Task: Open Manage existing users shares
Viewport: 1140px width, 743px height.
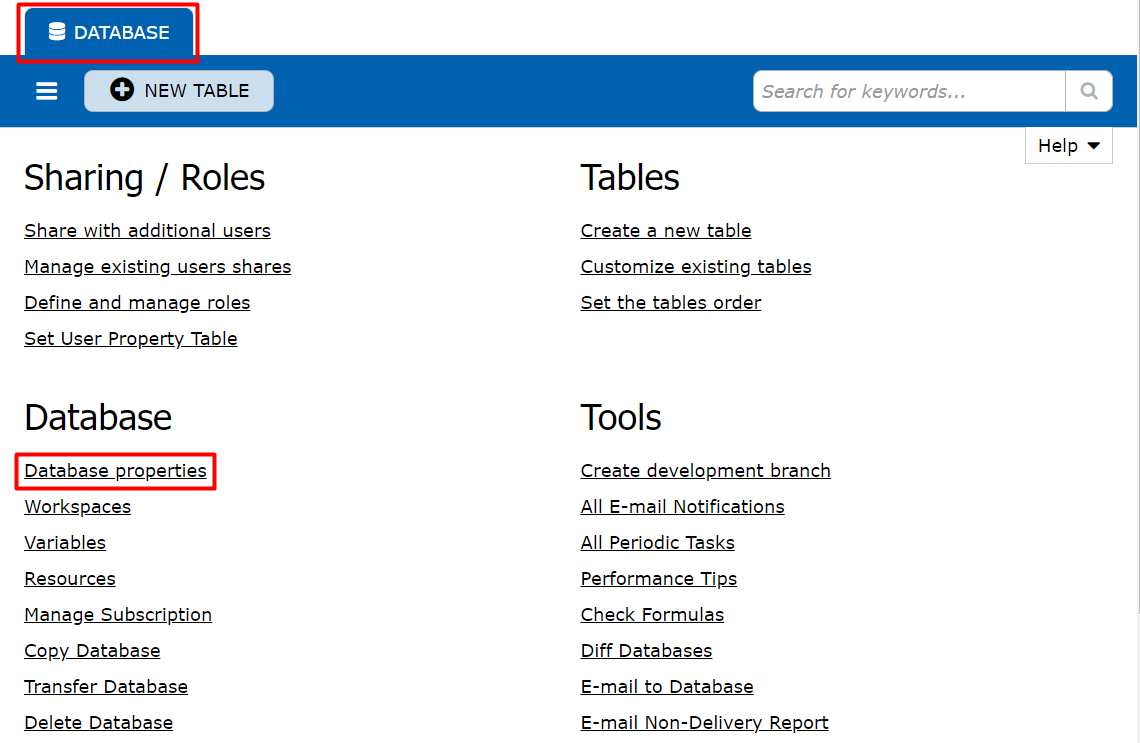Action: 158,267
